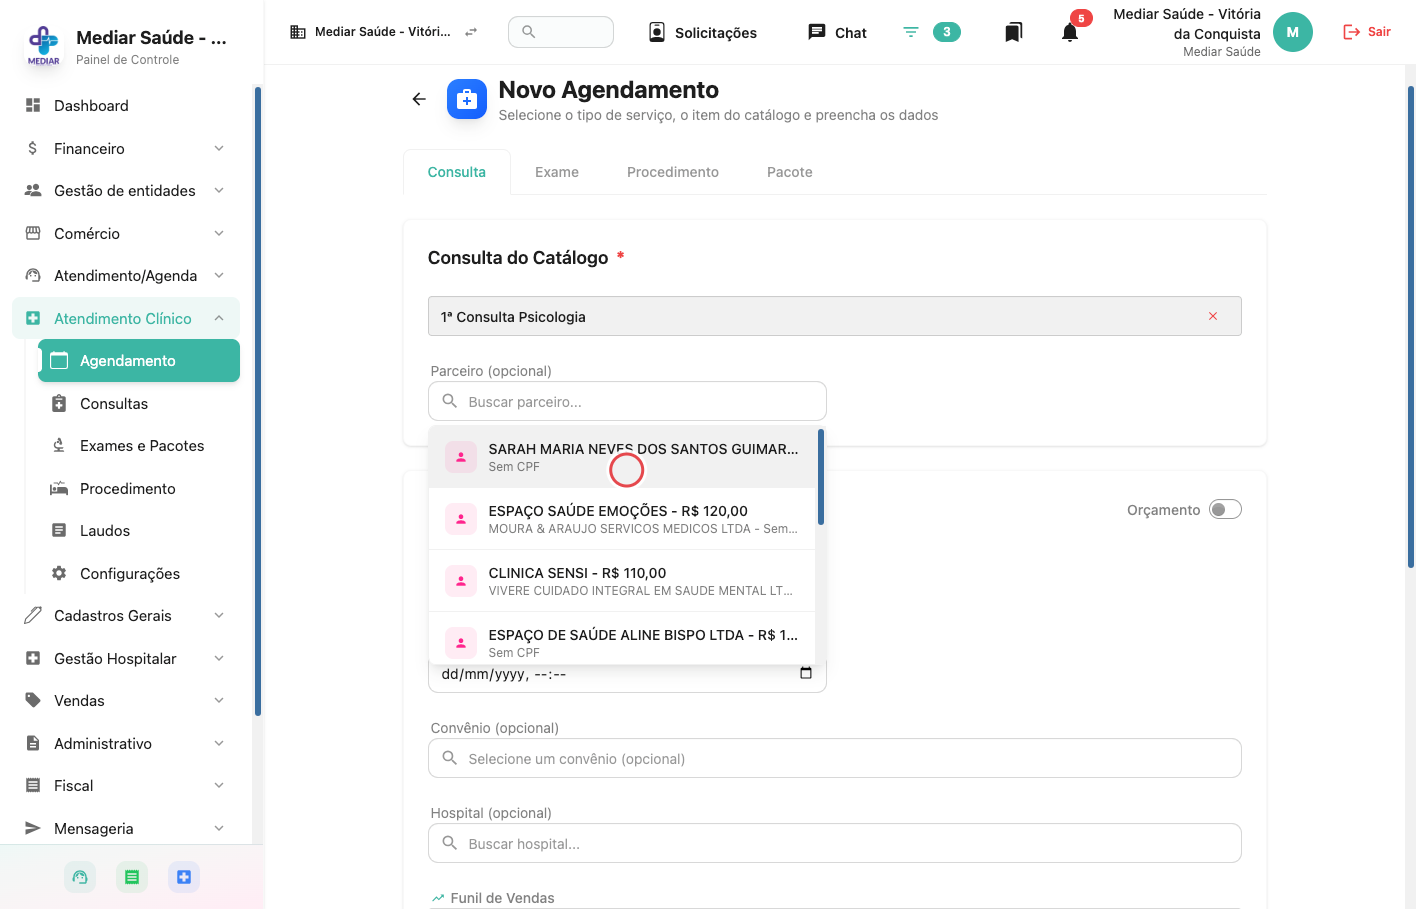The height and width of the screenshot is (909, 1416).
Task: Switch to the Exame tab
Action: (557, 172)
